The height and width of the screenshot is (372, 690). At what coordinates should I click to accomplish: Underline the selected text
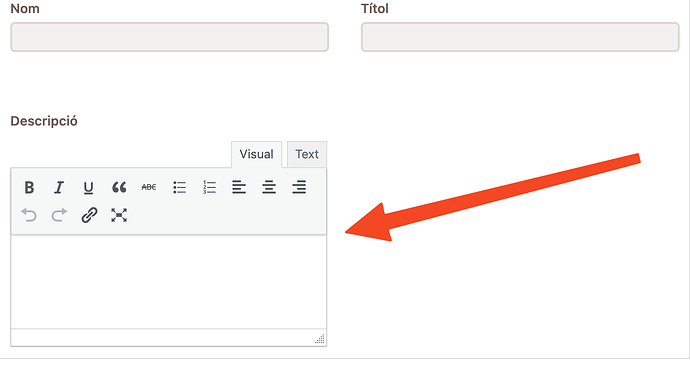click(88, 188)
